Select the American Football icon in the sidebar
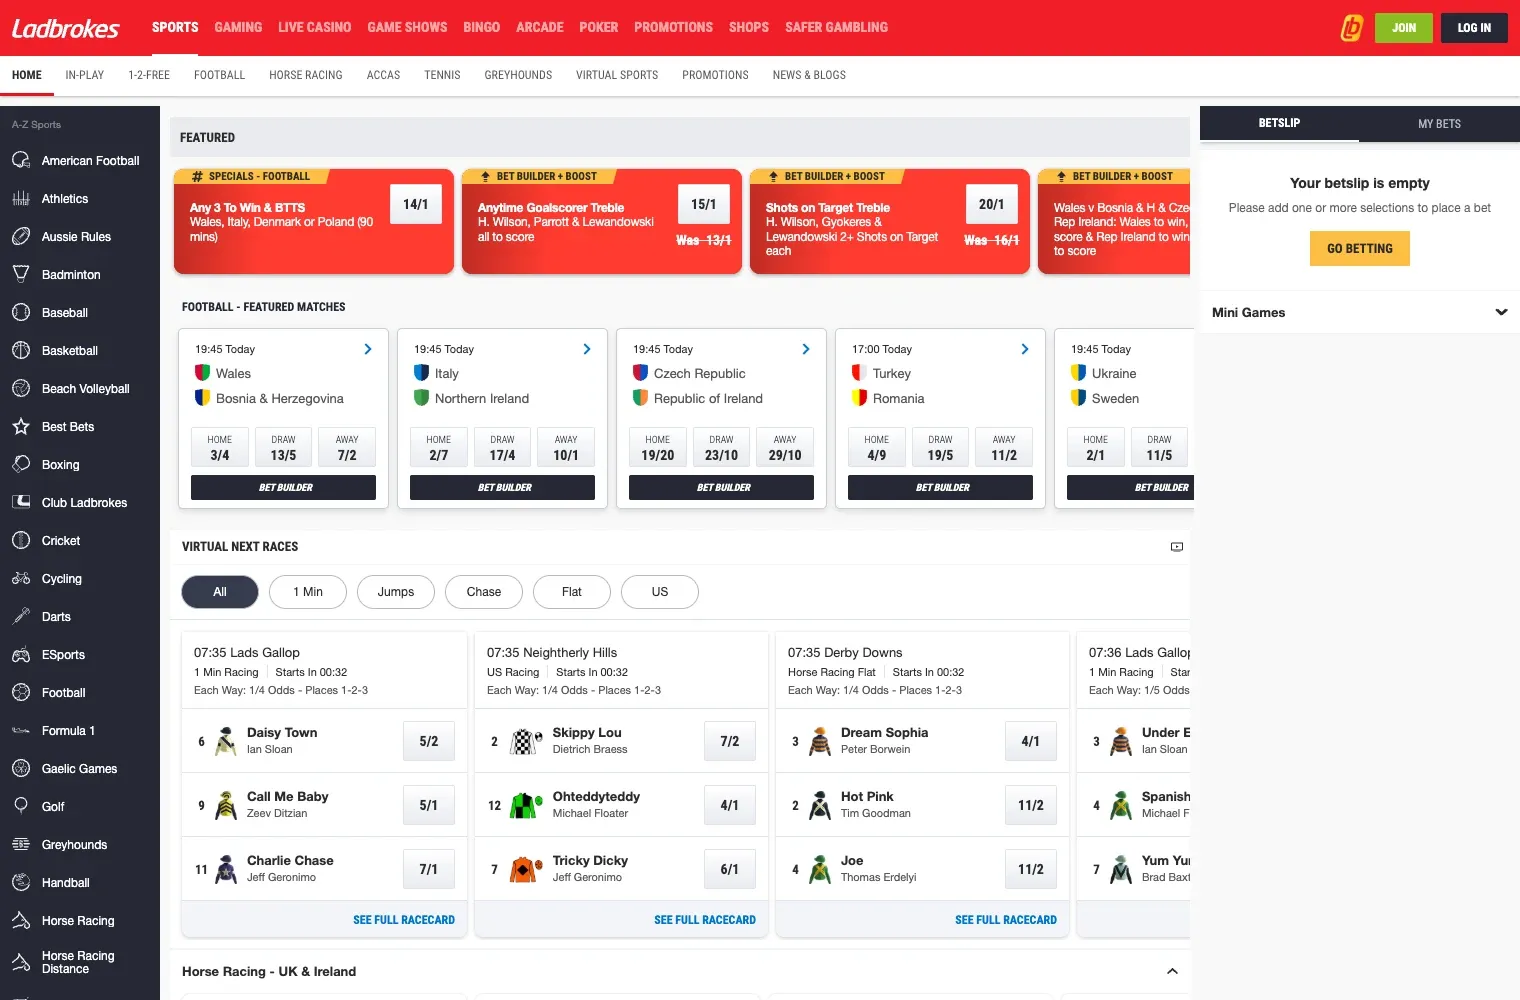This screenshot has width=1520, height=1000. pyautogui.click(x=21, y=160)
